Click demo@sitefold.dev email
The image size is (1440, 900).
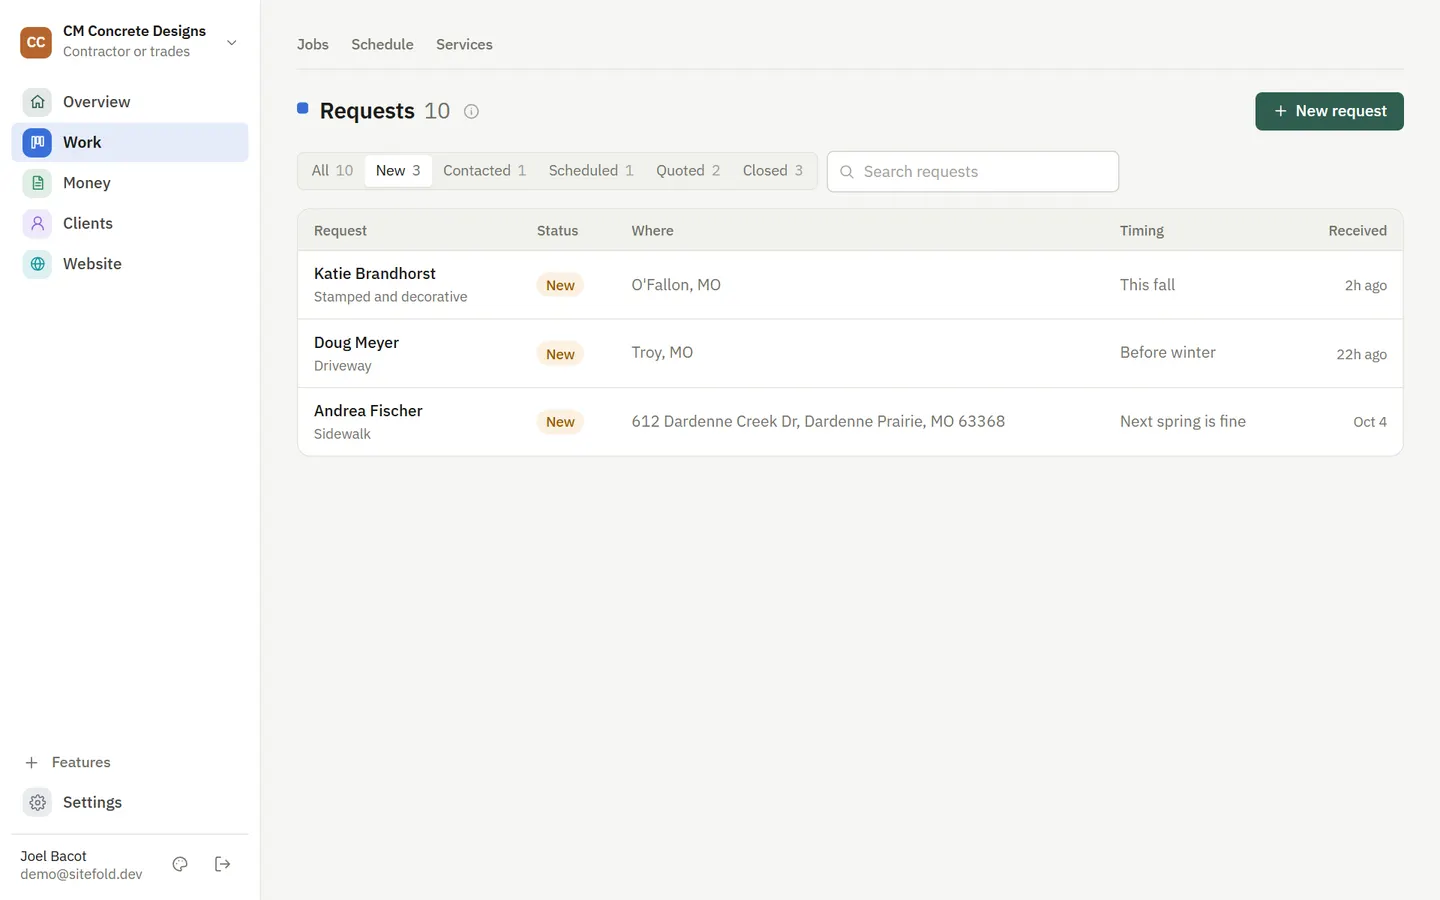point(81,874)
